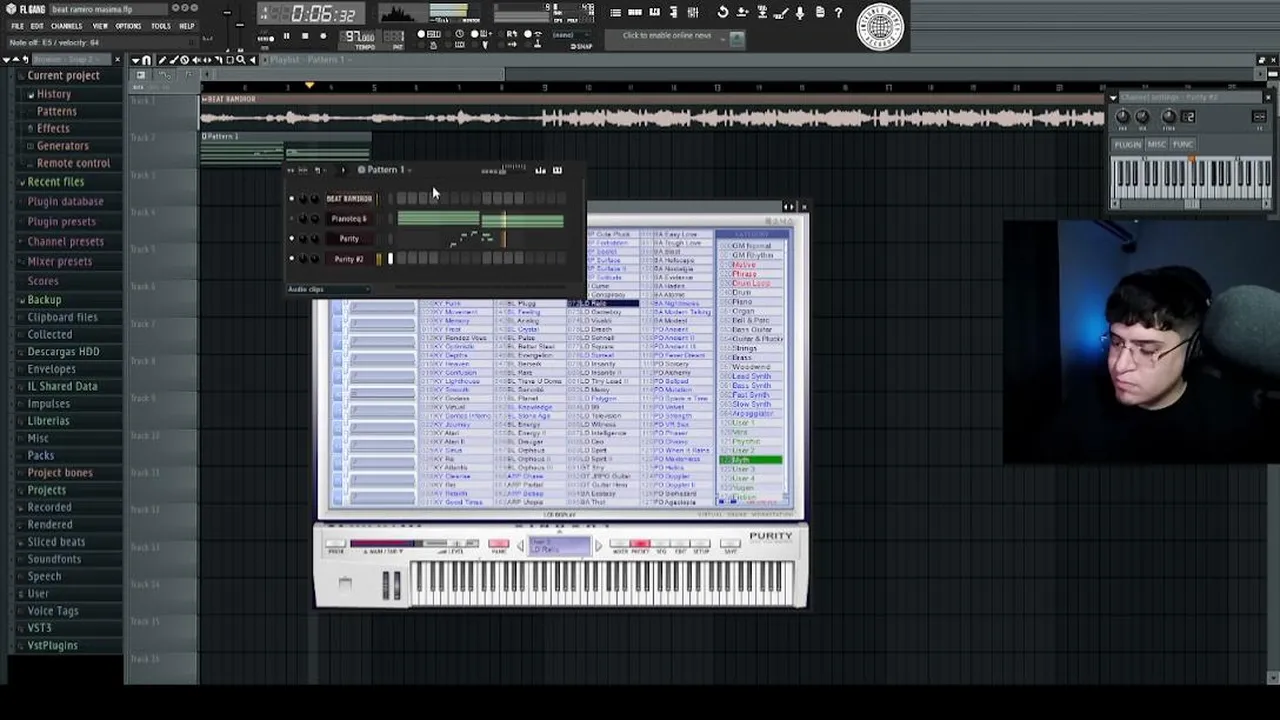Pause playback in the transport bar

pyautogui.click(x=286, y=37)
